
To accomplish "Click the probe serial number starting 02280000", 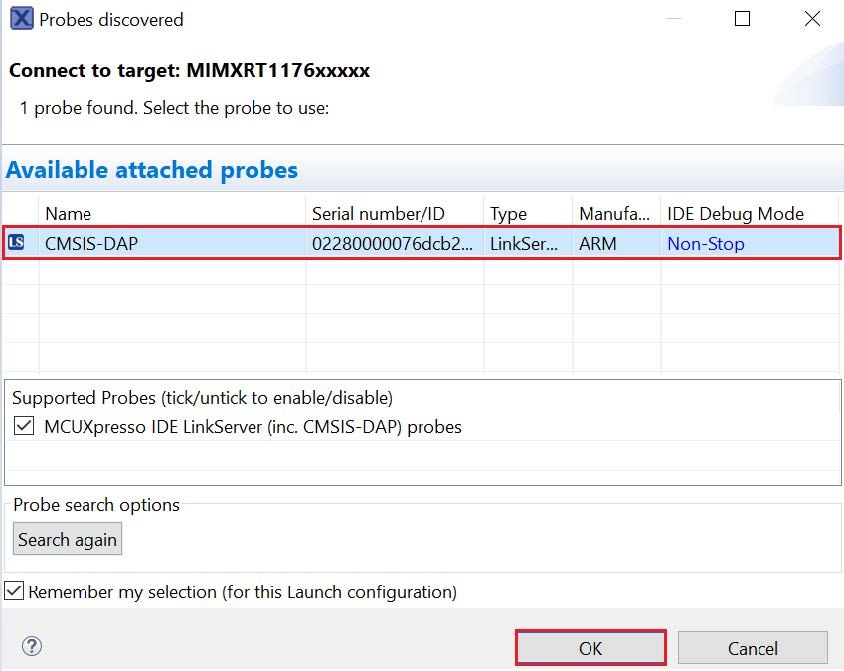I will pos(392,243).
